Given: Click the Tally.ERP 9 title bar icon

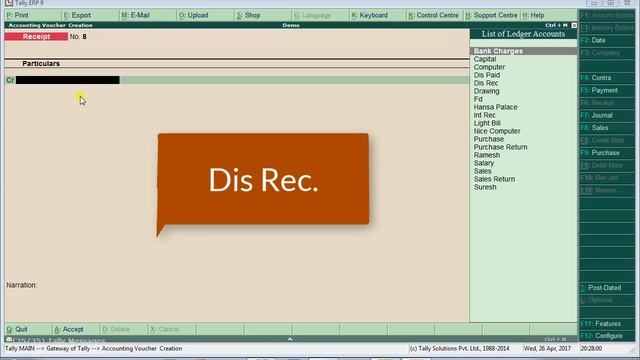Looking at the screenshot, I should tap(9, 3).
